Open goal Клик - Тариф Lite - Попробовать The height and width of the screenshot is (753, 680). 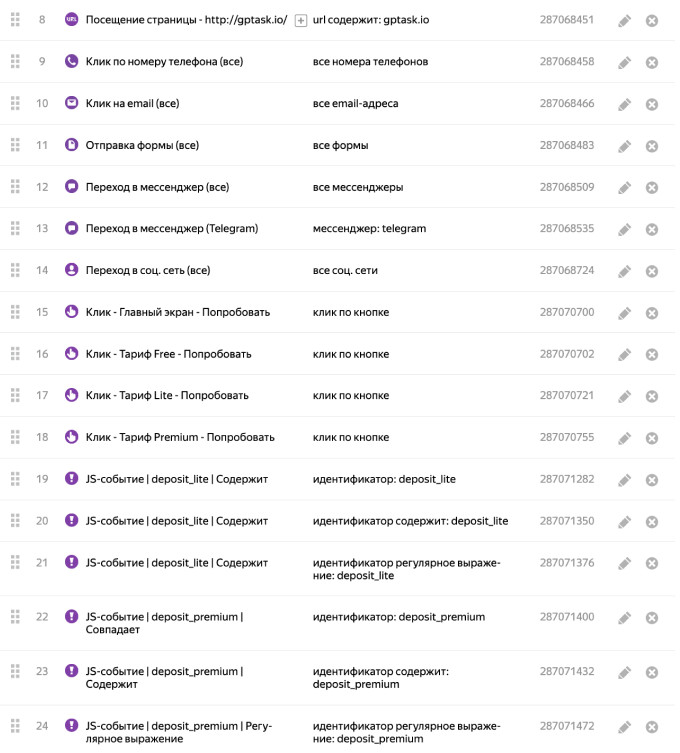tap(167, 396)
